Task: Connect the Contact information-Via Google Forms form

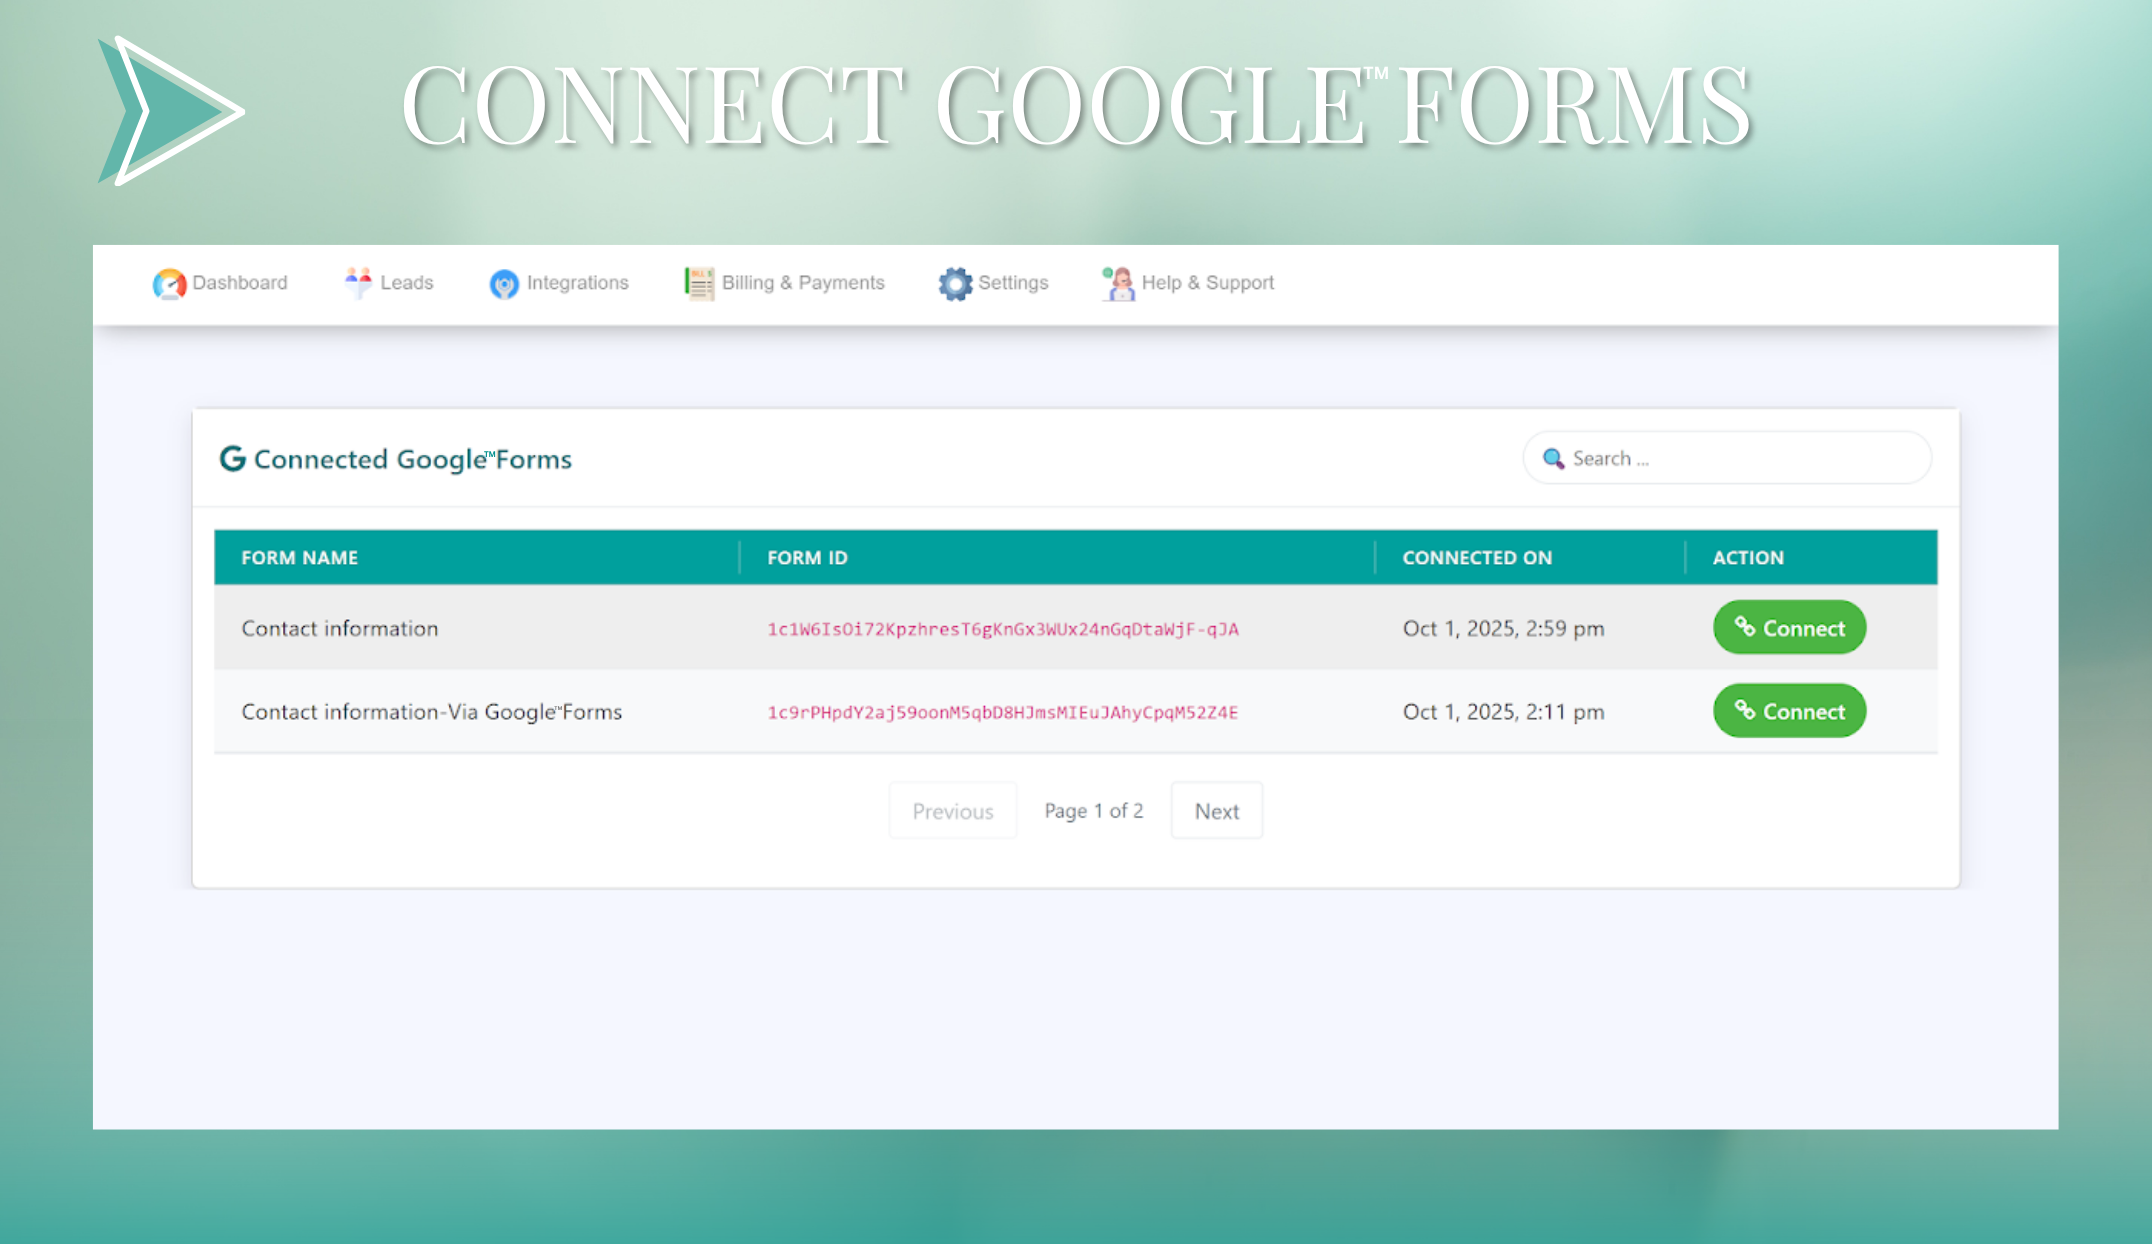Action: click(1789, 711)
